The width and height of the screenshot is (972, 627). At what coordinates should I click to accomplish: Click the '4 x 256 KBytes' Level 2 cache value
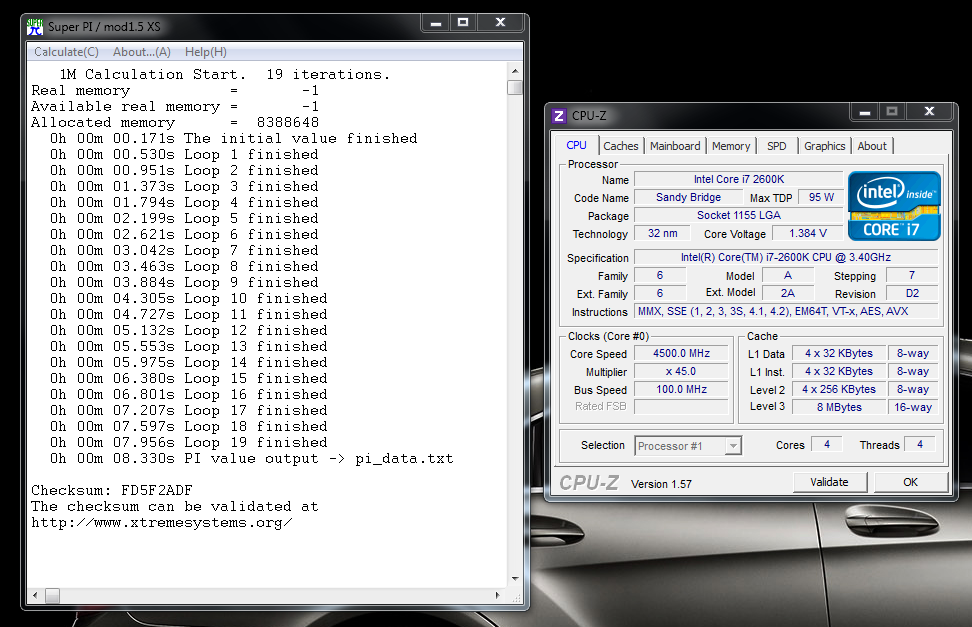[x=839, y=389]
